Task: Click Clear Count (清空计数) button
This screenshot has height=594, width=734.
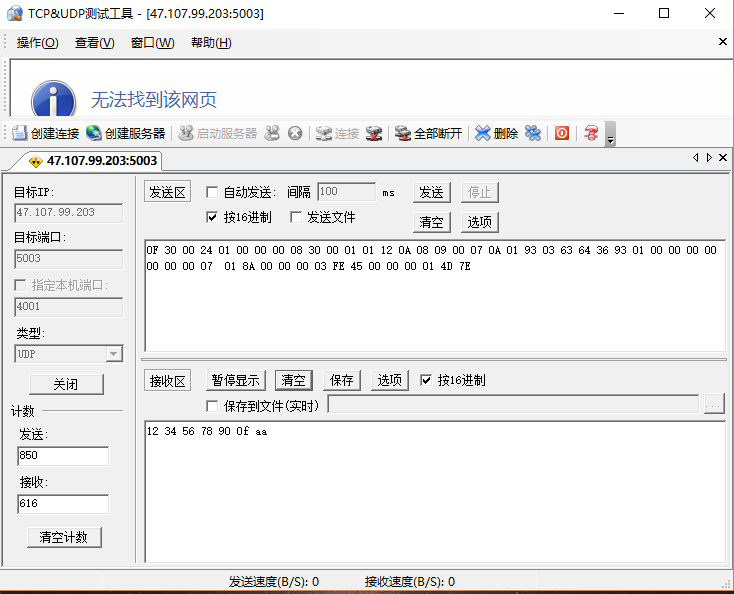Action: pos(64,537)
